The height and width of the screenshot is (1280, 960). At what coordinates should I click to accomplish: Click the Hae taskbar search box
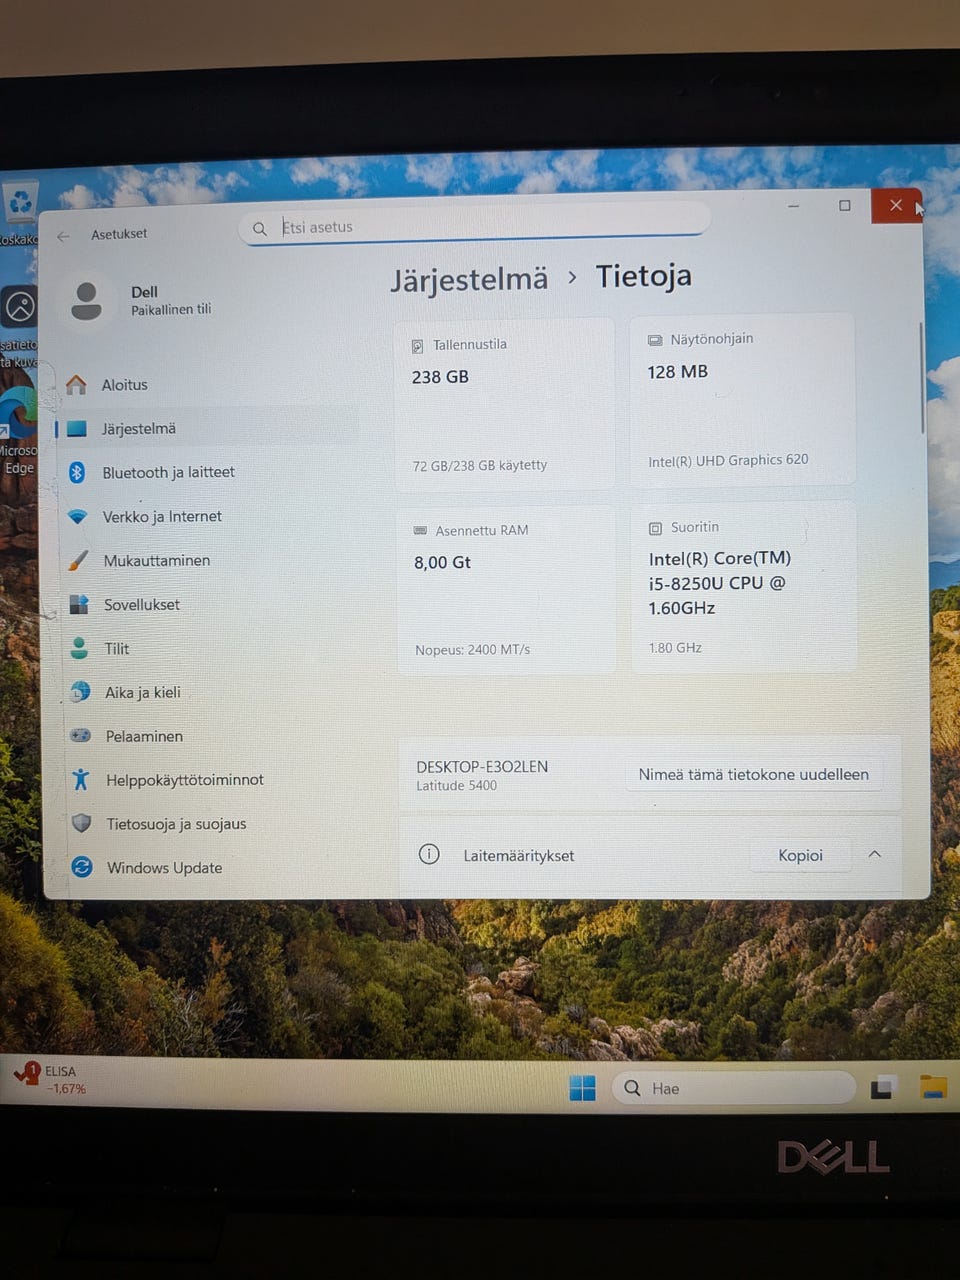[734, 1088]
